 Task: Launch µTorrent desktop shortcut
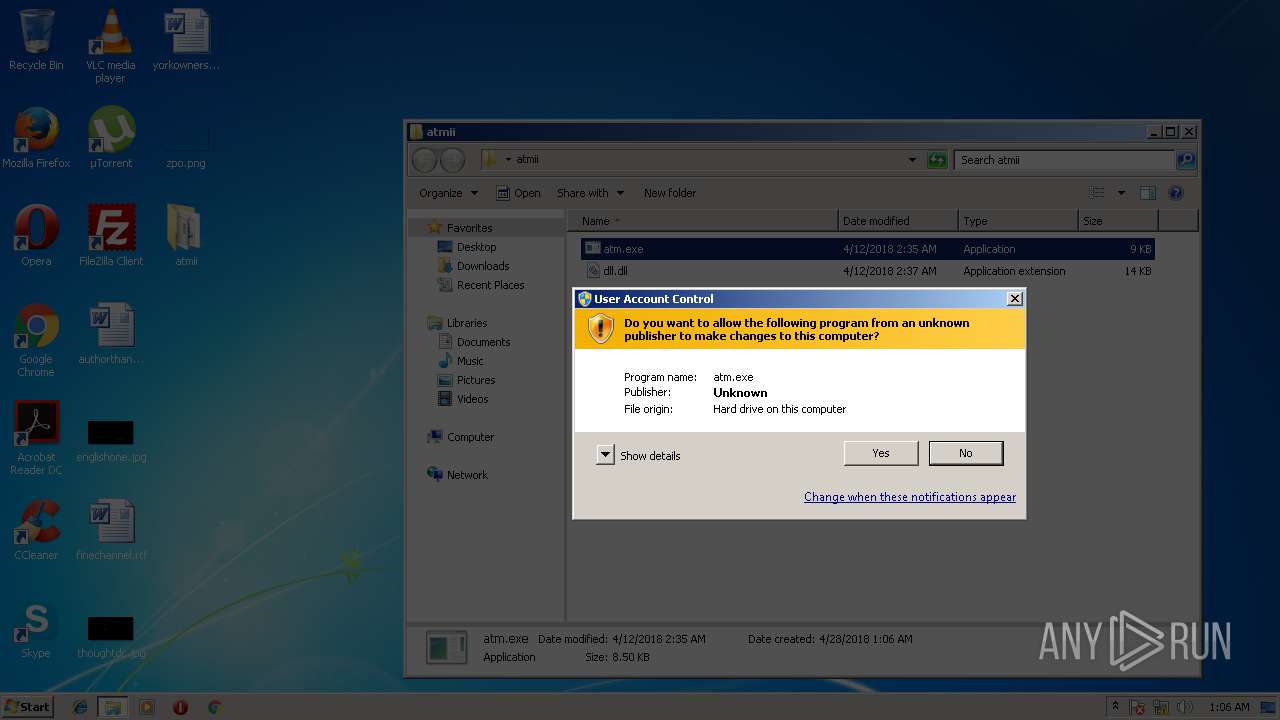pos(110,138)
